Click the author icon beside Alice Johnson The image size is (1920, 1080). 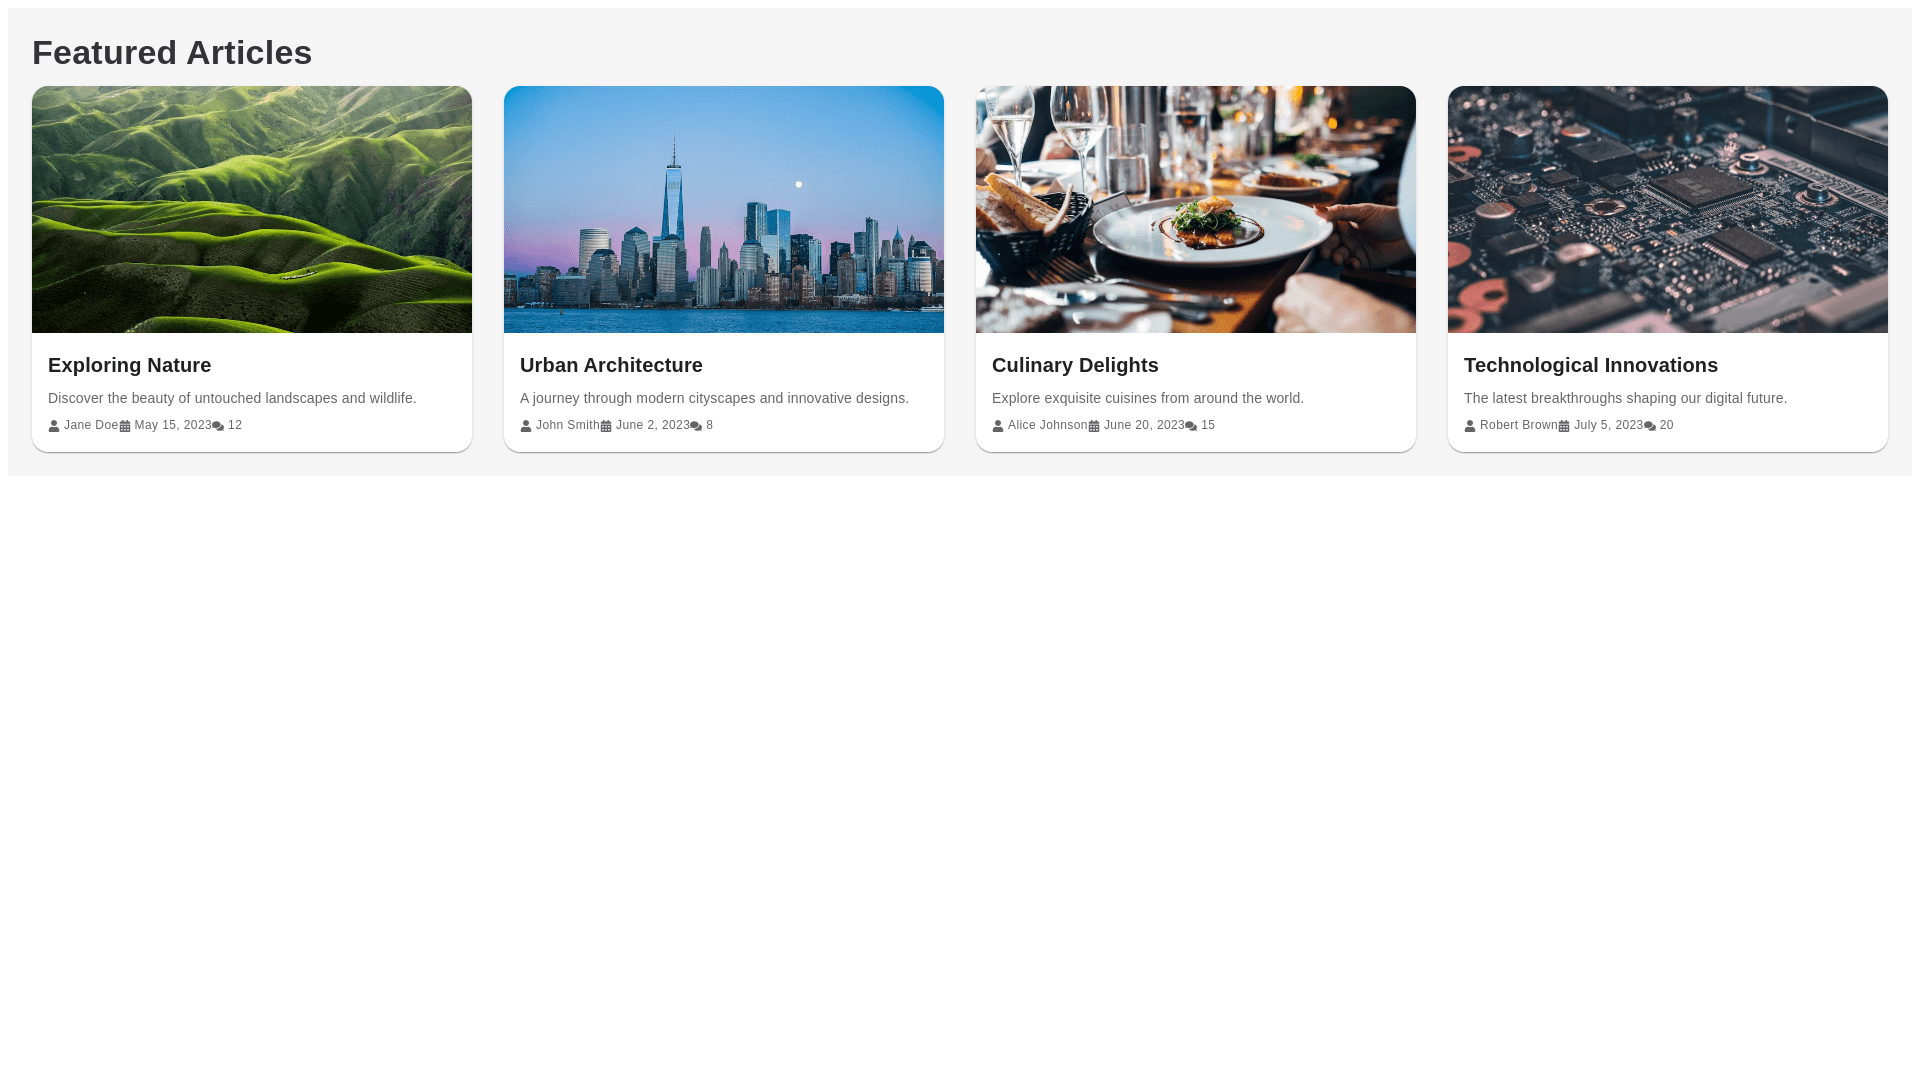(998, 426)
